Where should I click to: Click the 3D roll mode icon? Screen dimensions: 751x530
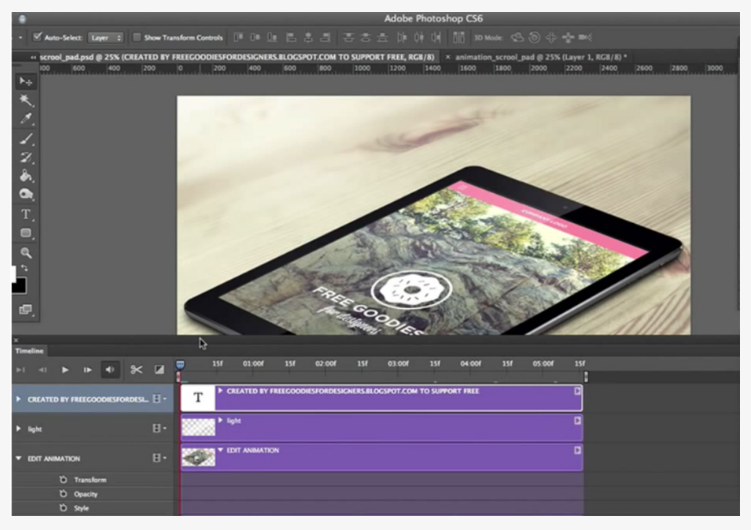(535, 37)
